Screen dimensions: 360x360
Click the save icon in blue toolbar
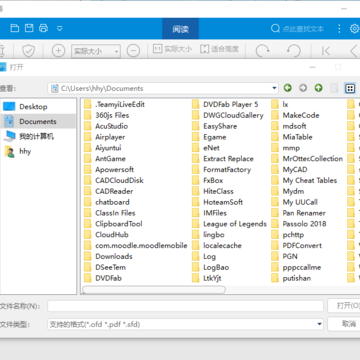click(29, 28)
